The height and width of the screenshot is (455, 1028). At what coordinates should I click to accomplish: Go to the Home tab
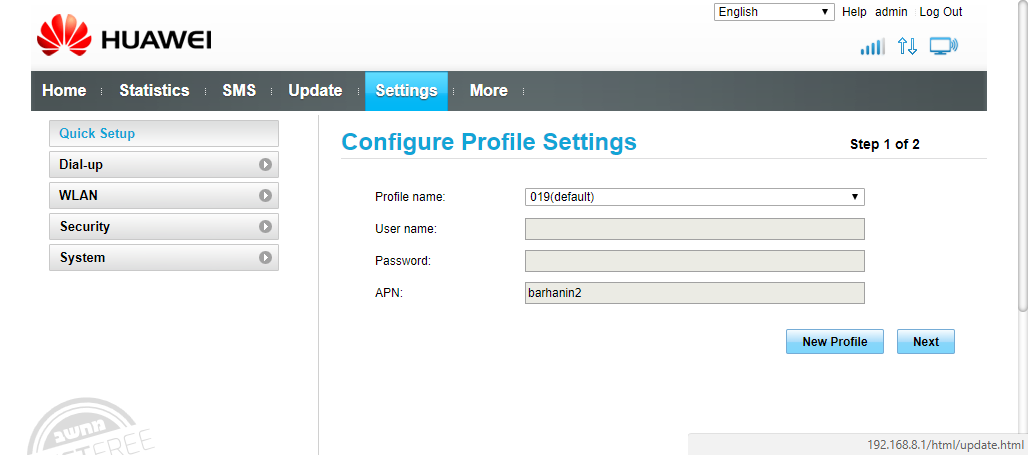pyautogui.click(x=64, y=91)
